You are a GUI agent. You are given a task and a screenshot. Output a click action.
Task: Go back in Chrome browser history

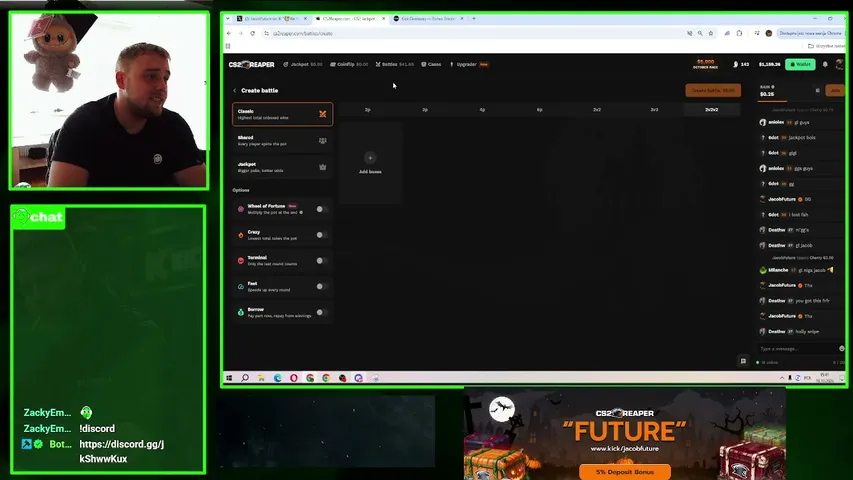[x=229, y=33]
